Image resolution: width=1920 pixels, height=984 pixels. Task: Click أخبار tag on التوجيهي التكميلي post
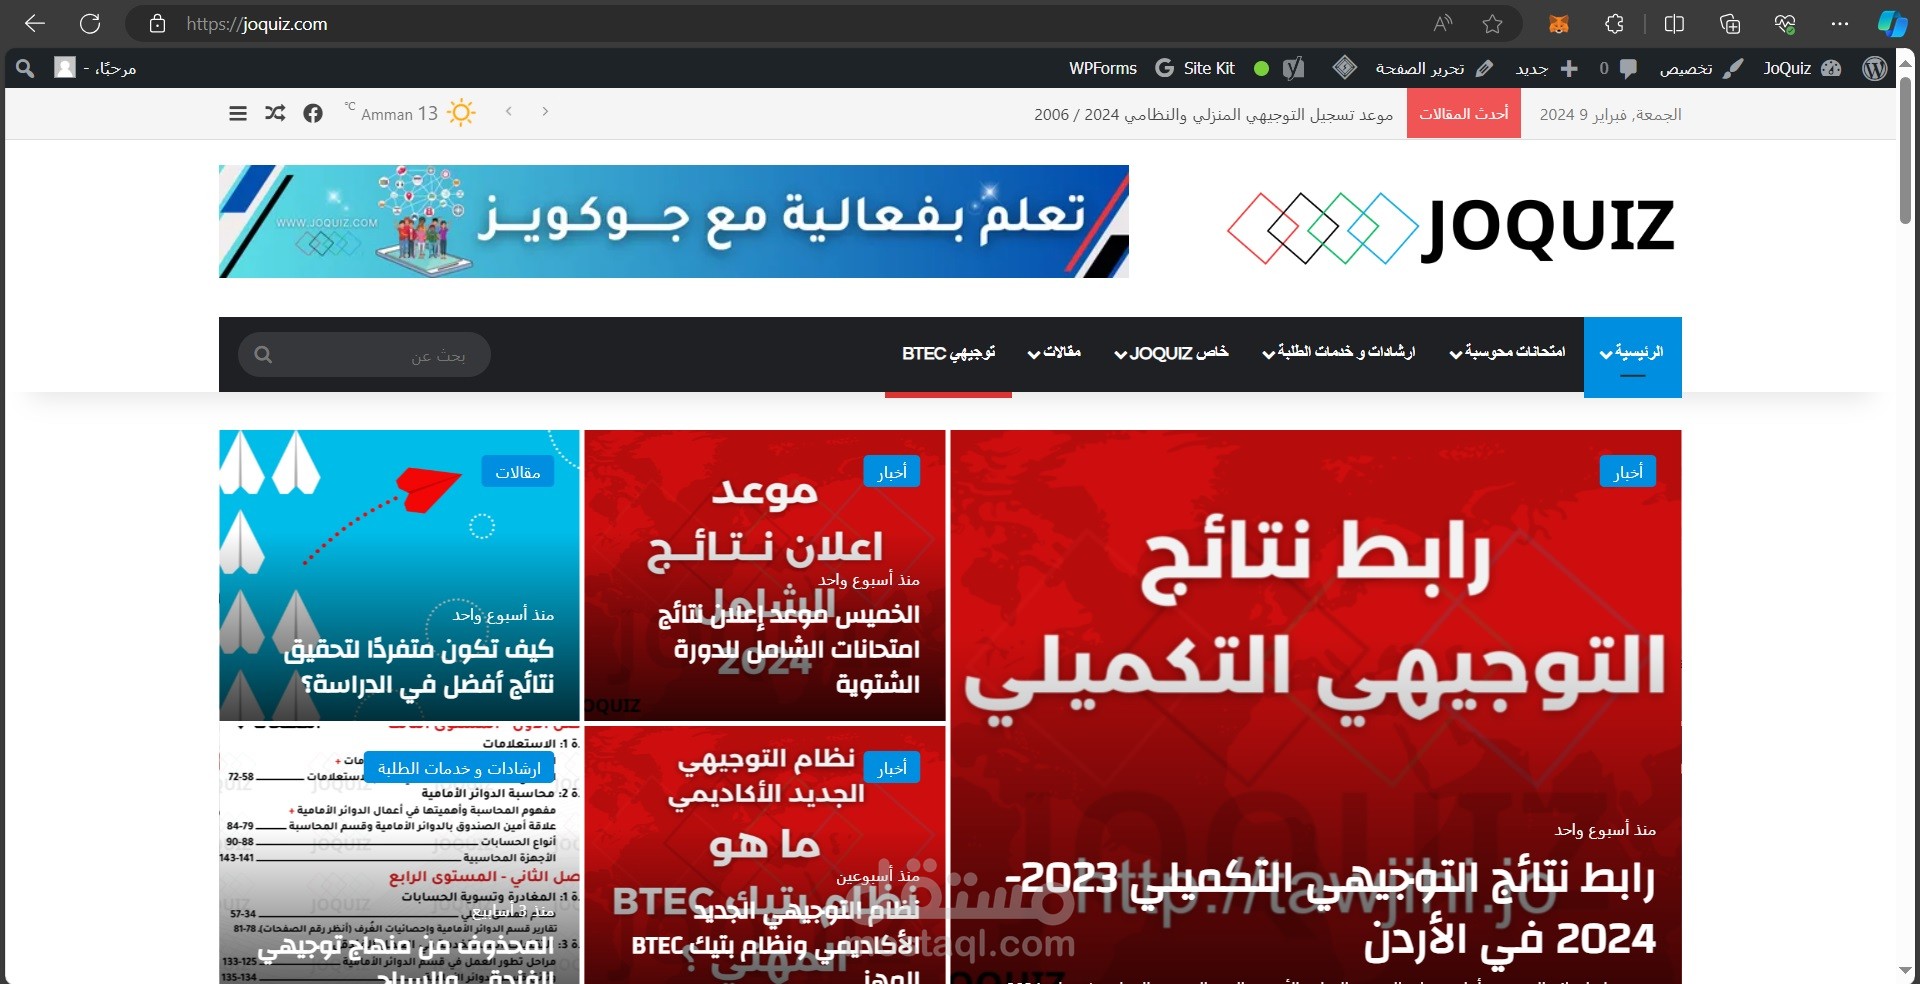pyautogui.click(x=1628, y=472)
